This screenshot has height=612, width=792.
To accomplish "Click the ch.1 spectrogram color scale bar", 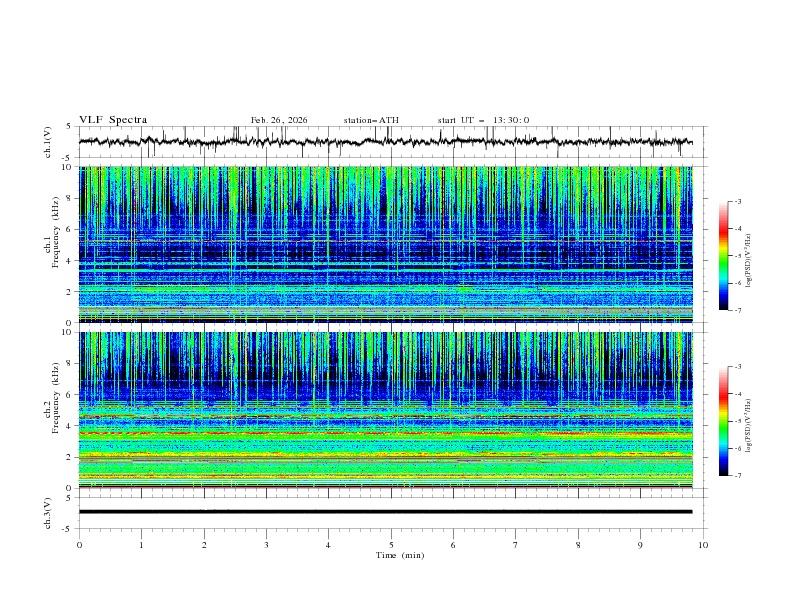I will [x=723, y=256].
